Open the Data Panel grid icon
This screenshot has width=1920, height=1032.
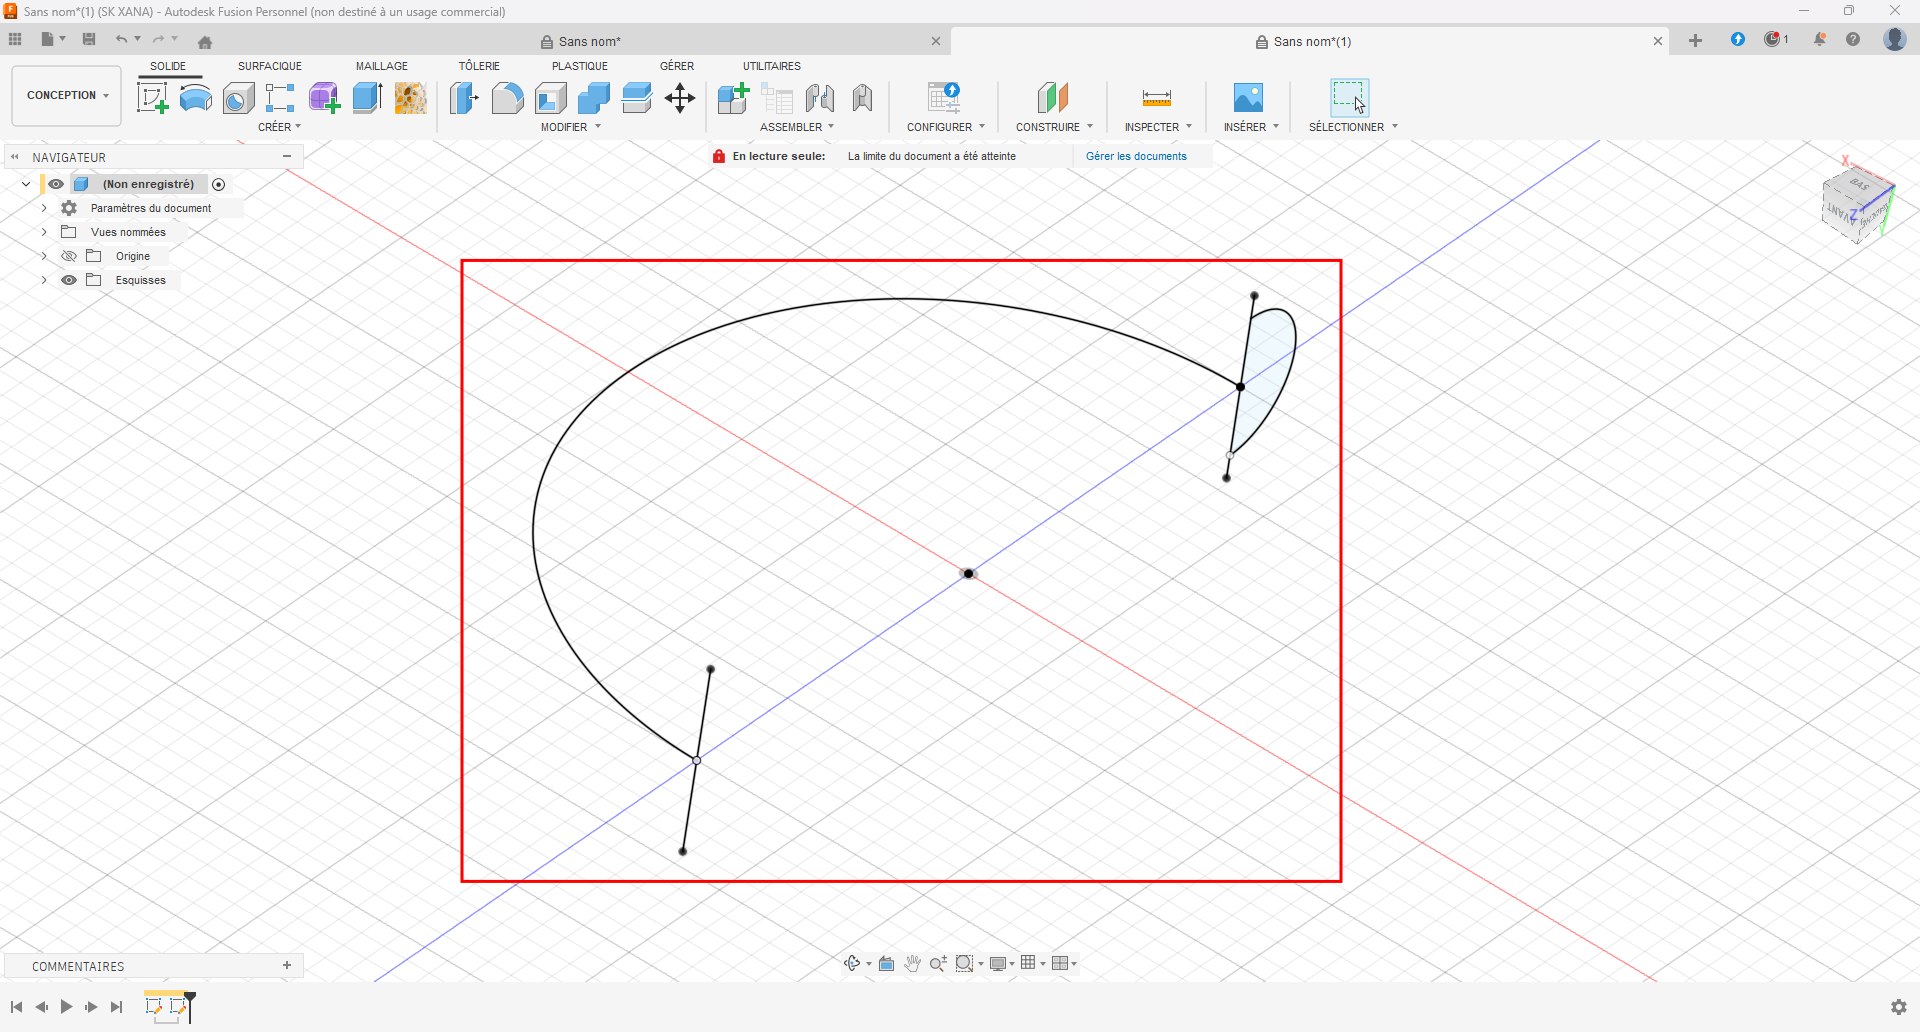pyautogui.click(x=15, y=39)
